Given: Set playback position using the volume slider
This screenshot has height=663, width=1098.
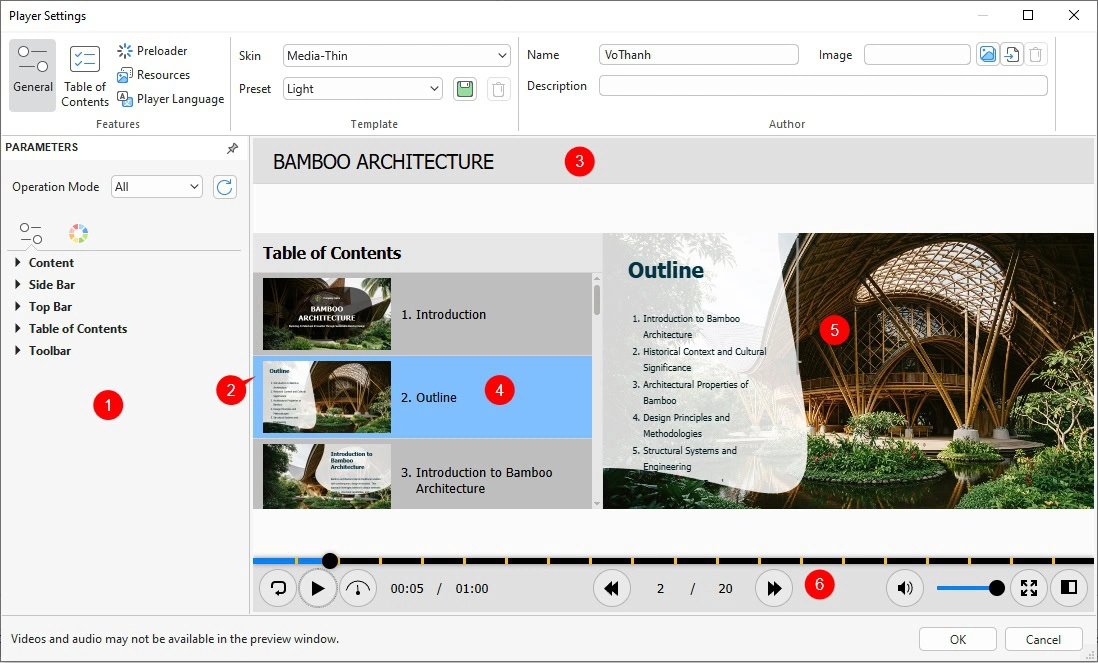Looking at the screenshot, I should [x=968, y=588].
